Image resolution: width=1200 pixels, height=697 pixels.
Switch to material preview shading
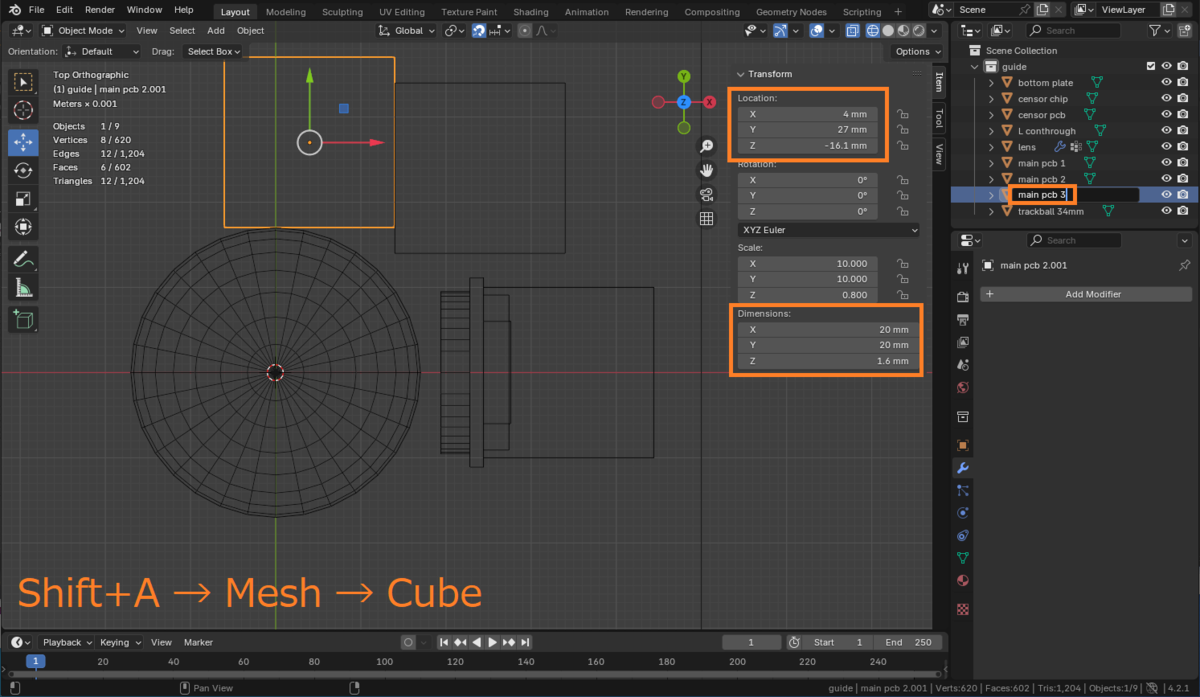click(904, 30)
